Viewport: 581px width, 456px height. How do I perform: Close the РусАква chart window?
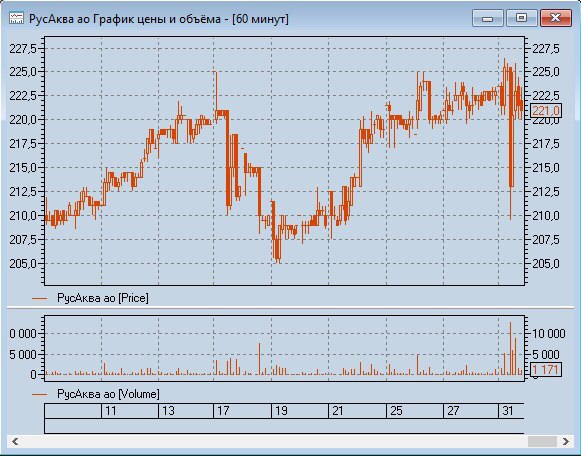[555, 18]
